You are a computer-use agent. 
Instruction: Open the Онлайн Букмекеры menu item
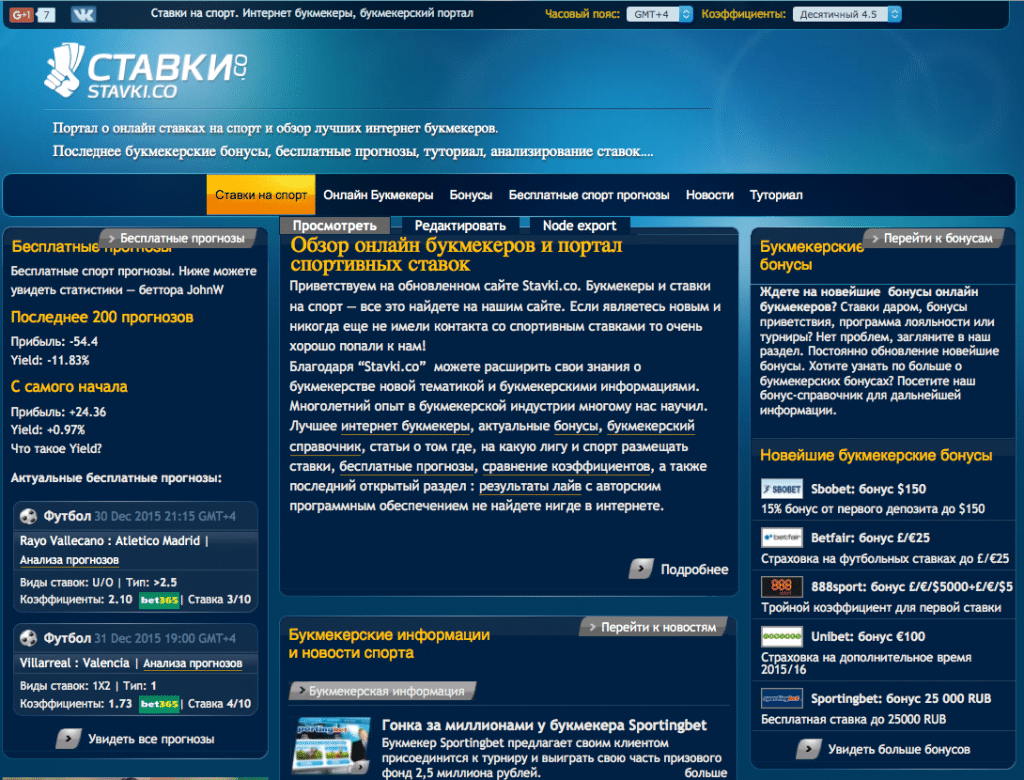378,195
